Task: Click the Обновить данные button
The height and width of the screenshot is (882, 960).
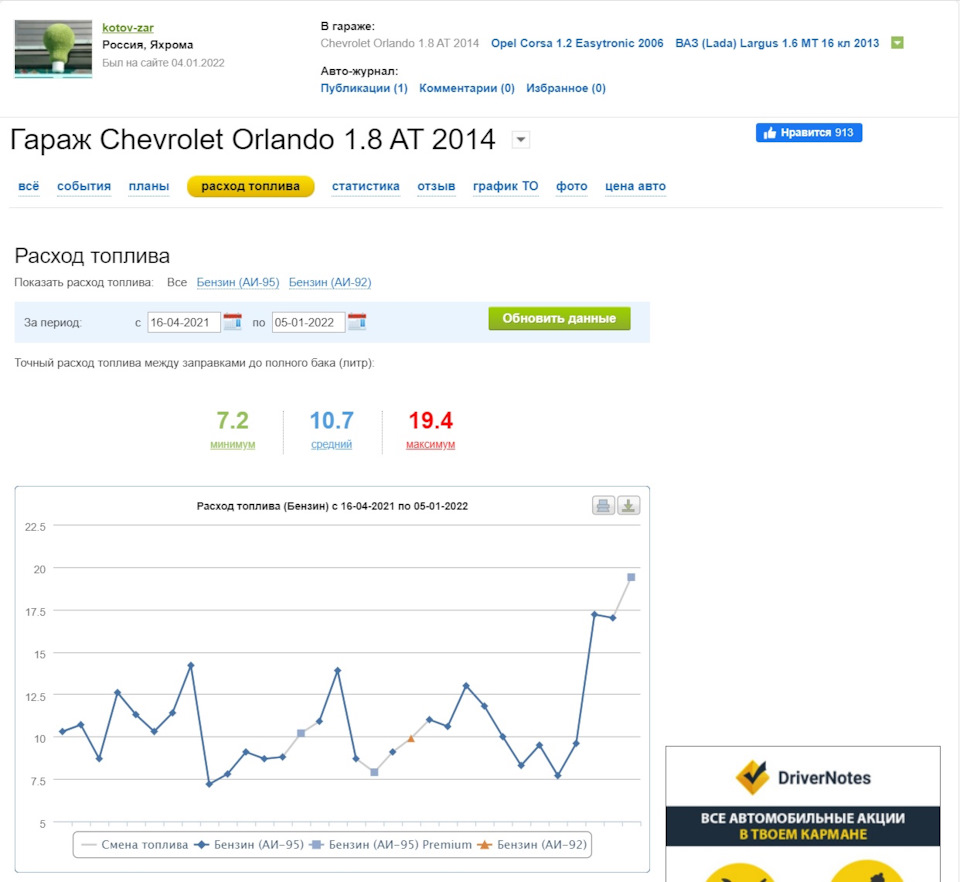Action: pyautogui.click(x=559, y=318)
